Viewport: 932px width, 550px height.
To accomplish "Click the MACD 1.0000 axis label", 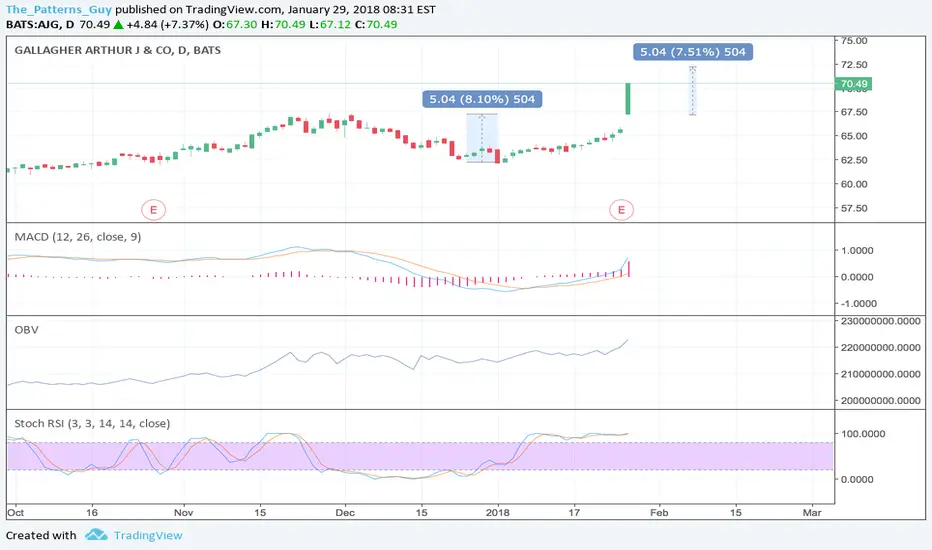I will 857,250.
